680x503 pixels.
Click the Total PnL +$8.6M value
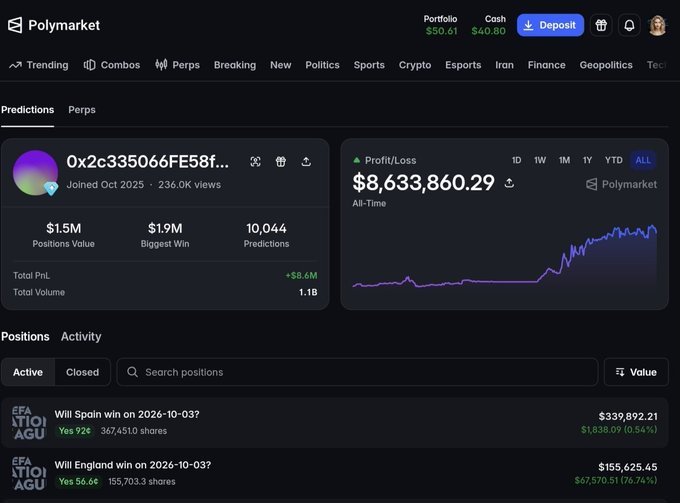(x=301, y=276)
